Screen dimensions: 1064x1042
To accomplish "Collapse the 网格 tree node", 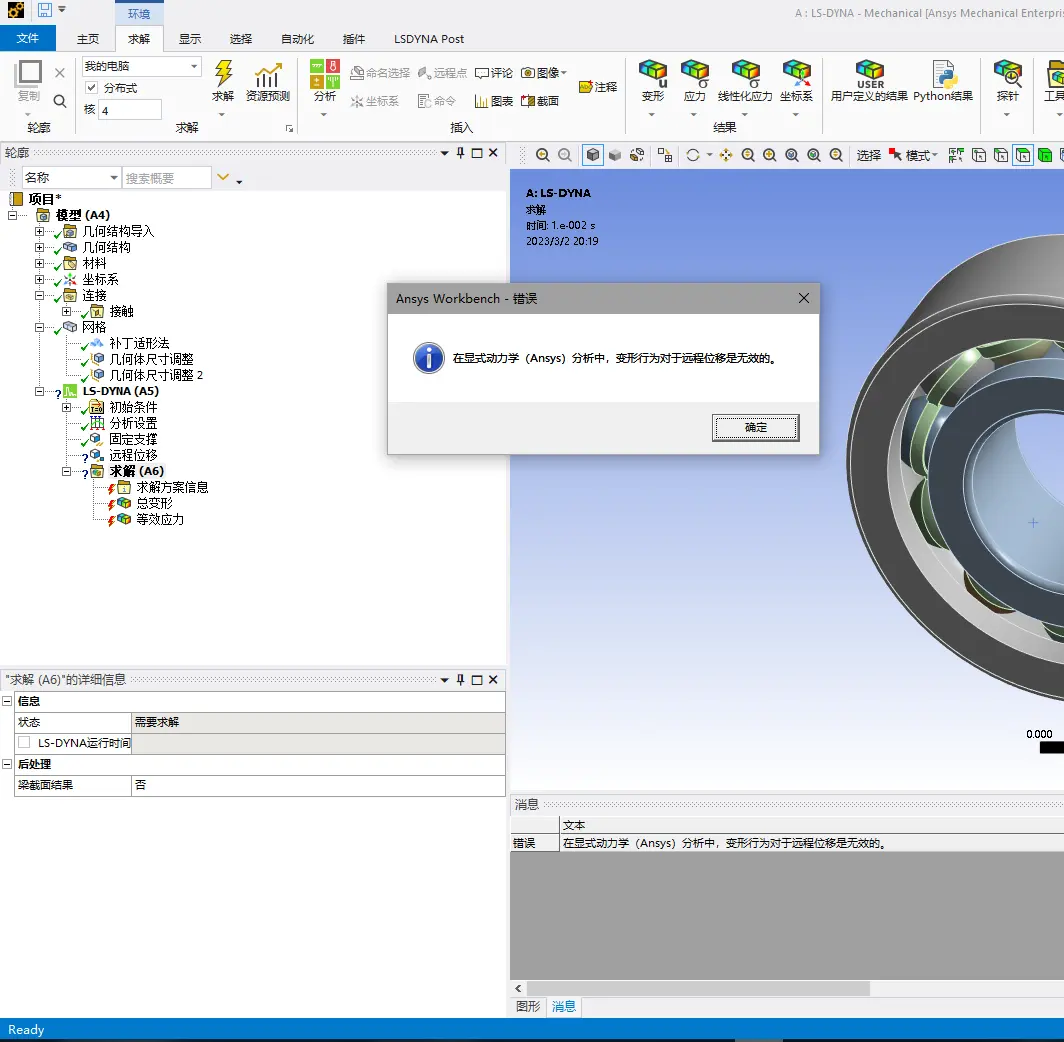I will (39, 327).
